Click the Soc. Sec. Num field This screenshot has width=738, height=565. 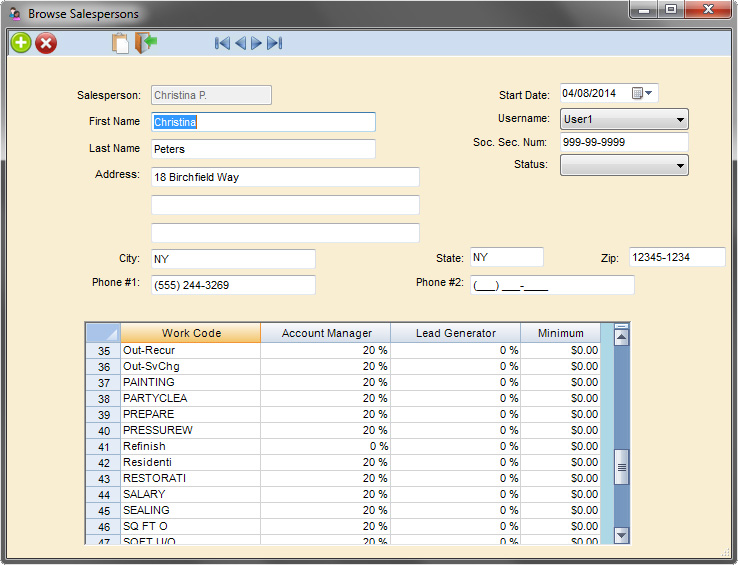624,142
